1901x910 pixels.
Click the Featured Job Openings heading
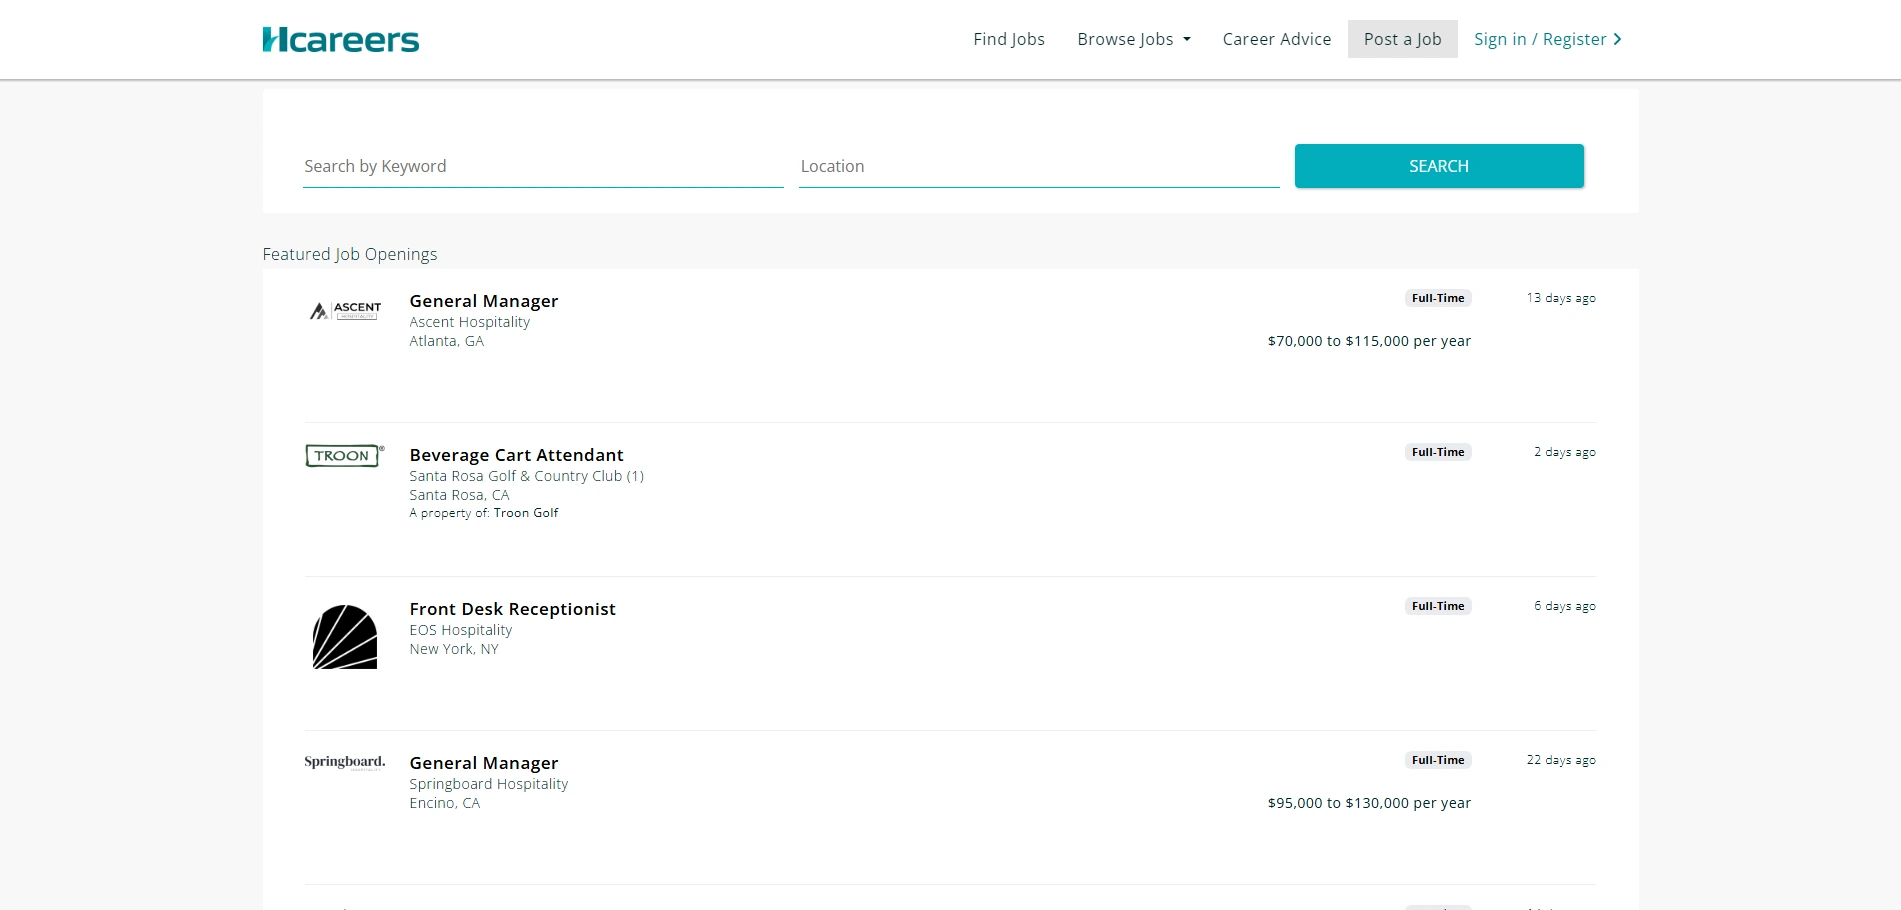(350, 254)
